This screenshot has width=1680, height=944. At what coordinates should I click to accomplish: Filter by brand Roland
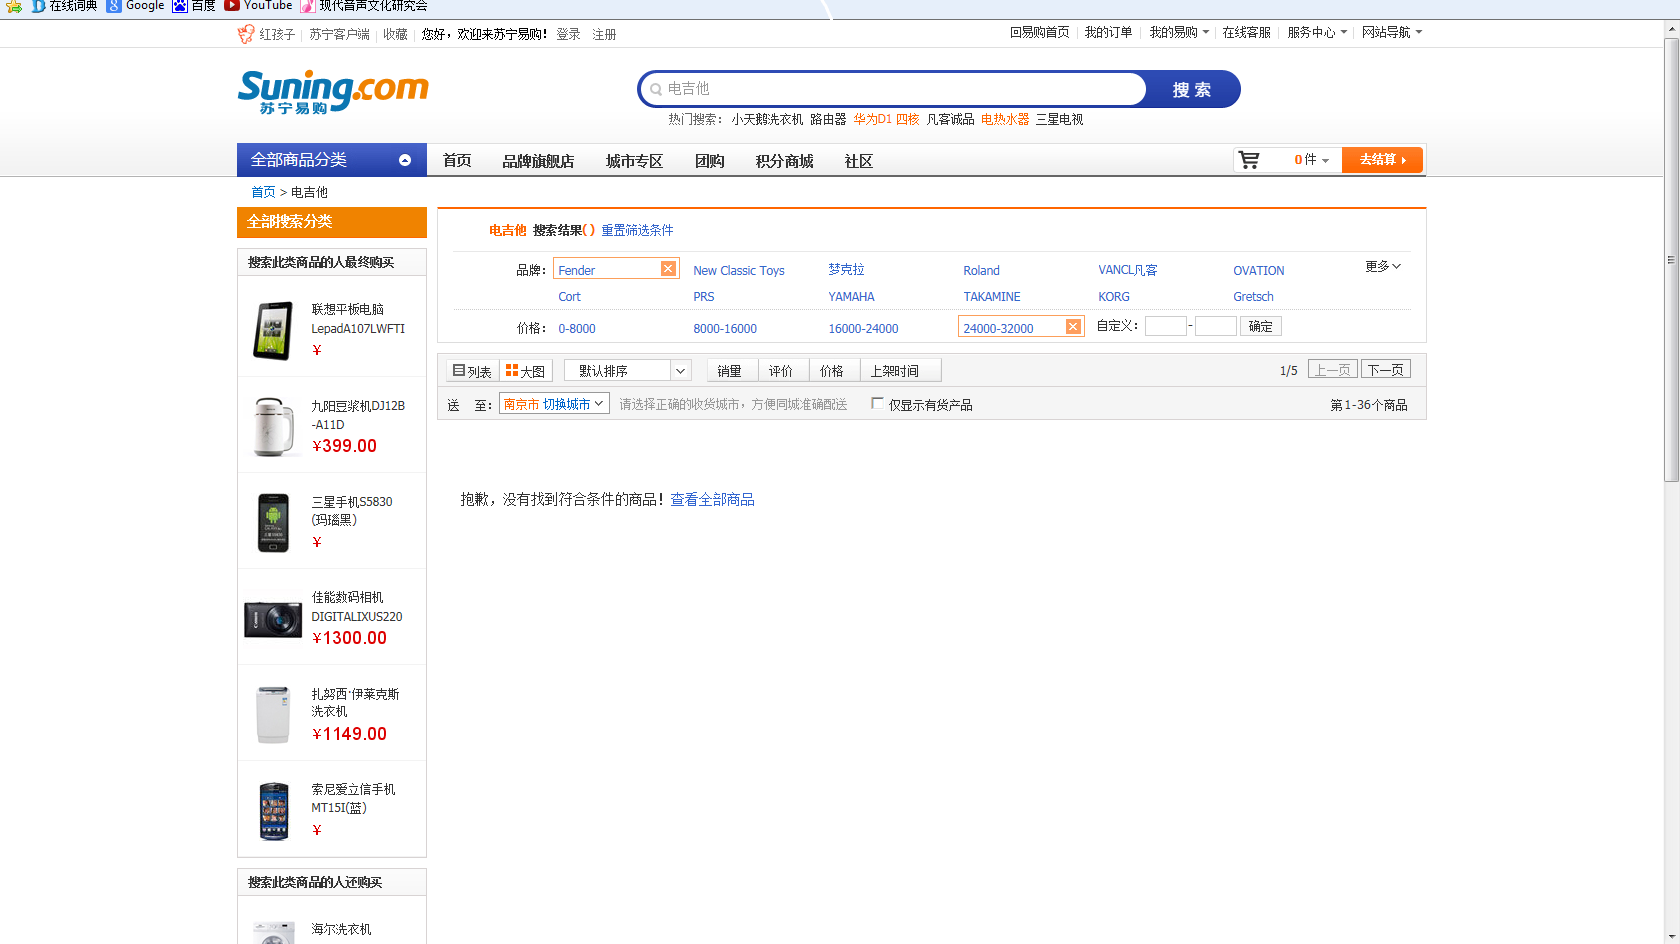point(981,270)
